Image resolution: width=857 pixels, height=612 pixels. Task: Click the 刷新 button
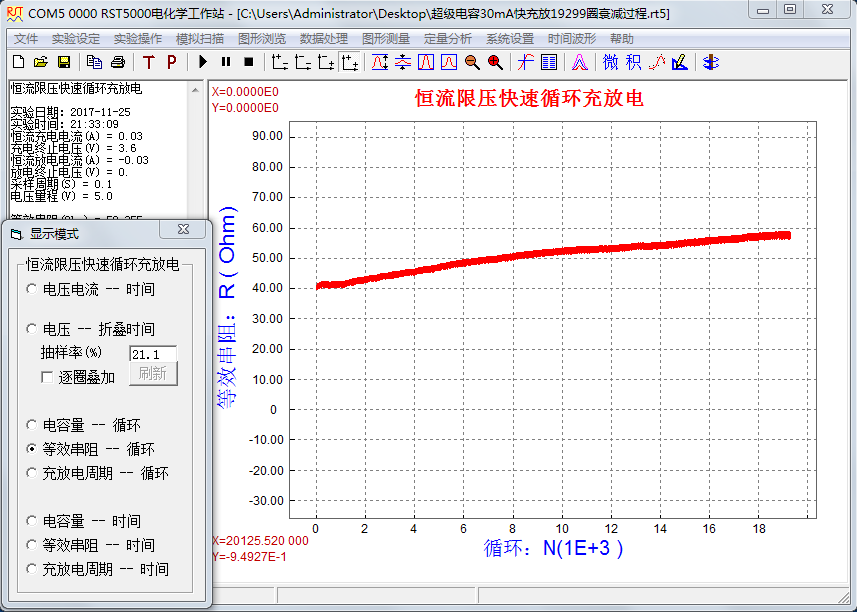point(153,373)
